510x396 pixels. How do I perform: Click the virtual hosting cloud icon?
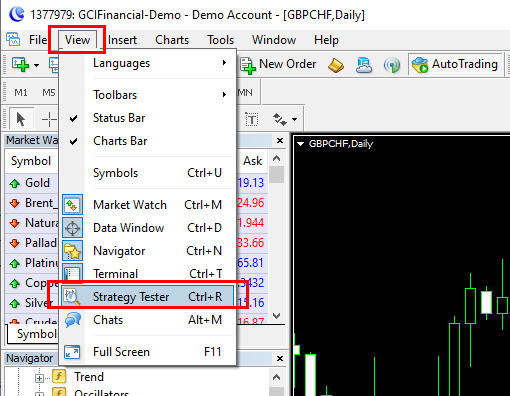point(364,65)
